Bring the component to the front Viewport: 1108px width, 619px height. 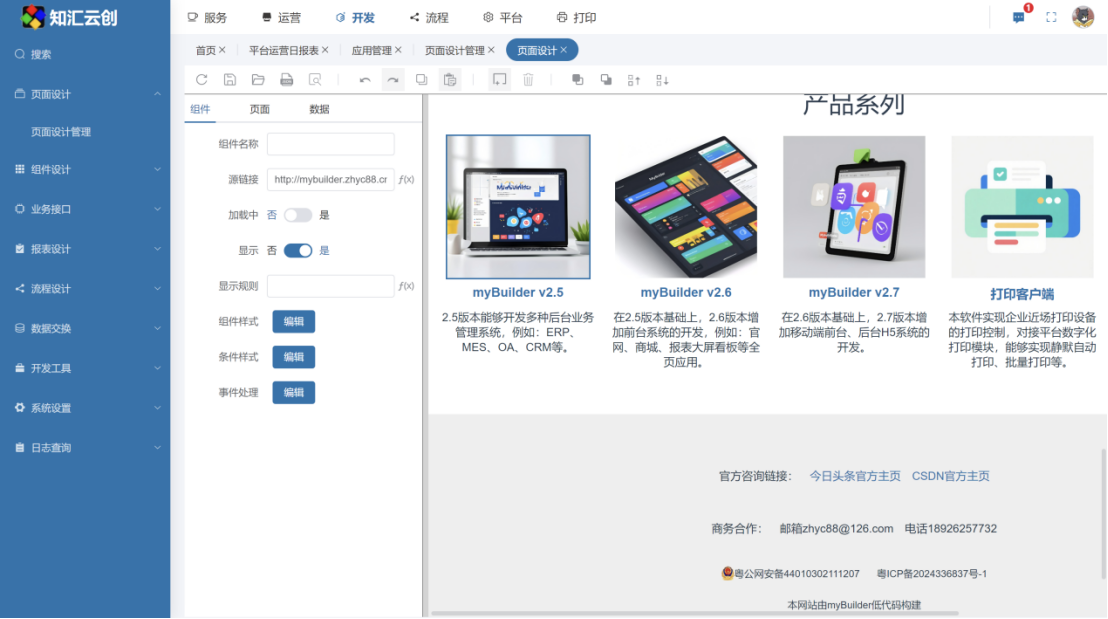(x=577, y=80)
